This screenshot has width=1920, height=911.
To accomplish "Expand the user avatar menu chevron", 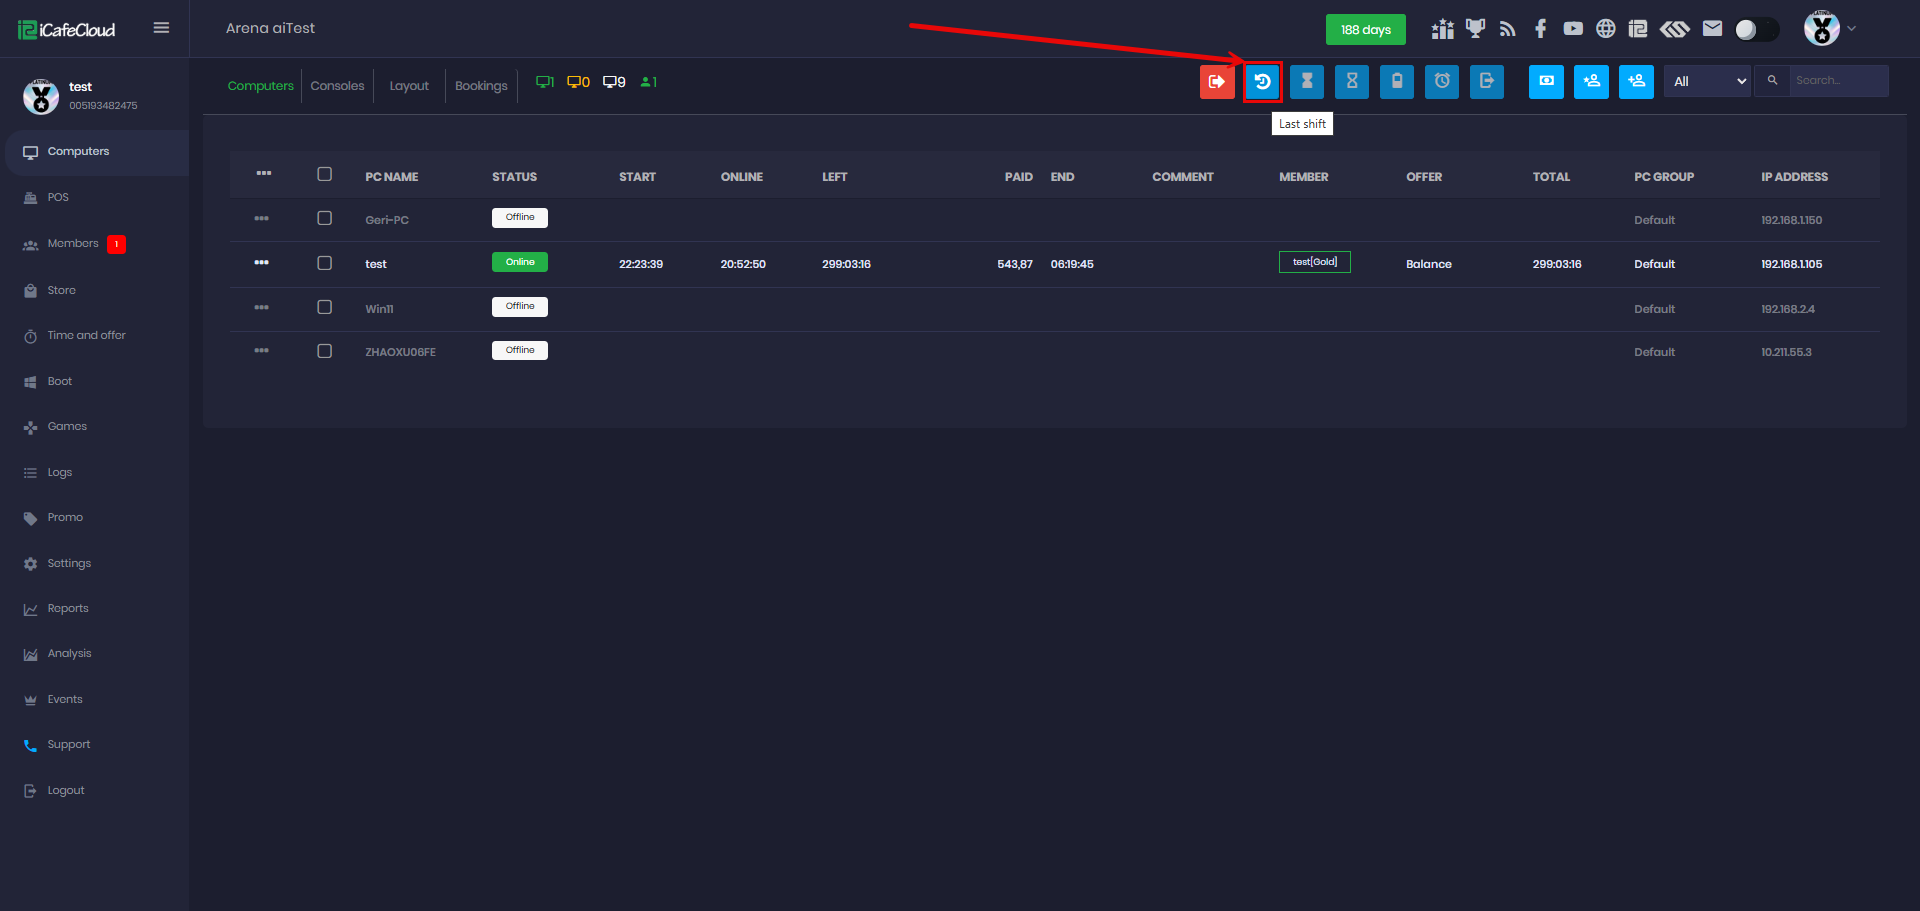I will (x=1851, y=29).
